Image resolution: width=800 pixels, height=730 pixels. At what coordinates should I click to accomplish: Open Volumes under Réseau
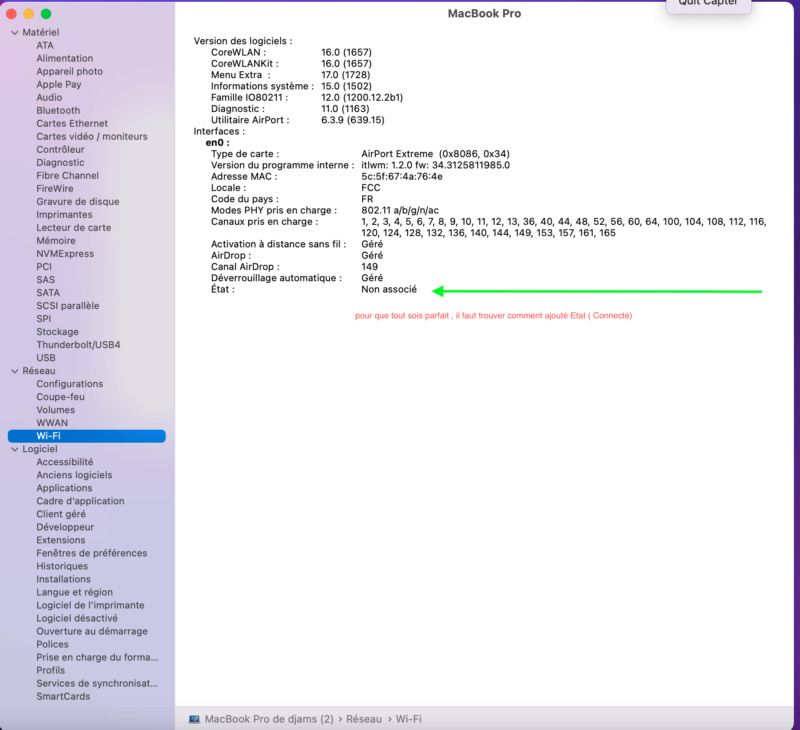pos(55,410)
